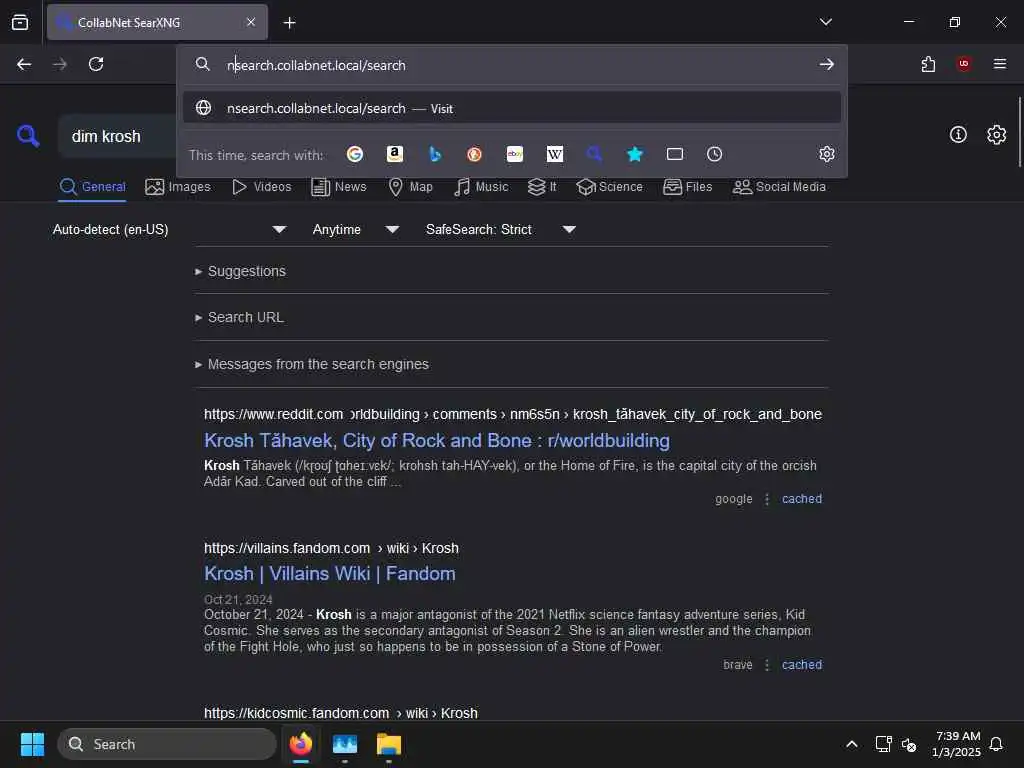Switch to Images search category
Image resolution: width=1024 pixels, height=768 pixels.
coord(178,187)
